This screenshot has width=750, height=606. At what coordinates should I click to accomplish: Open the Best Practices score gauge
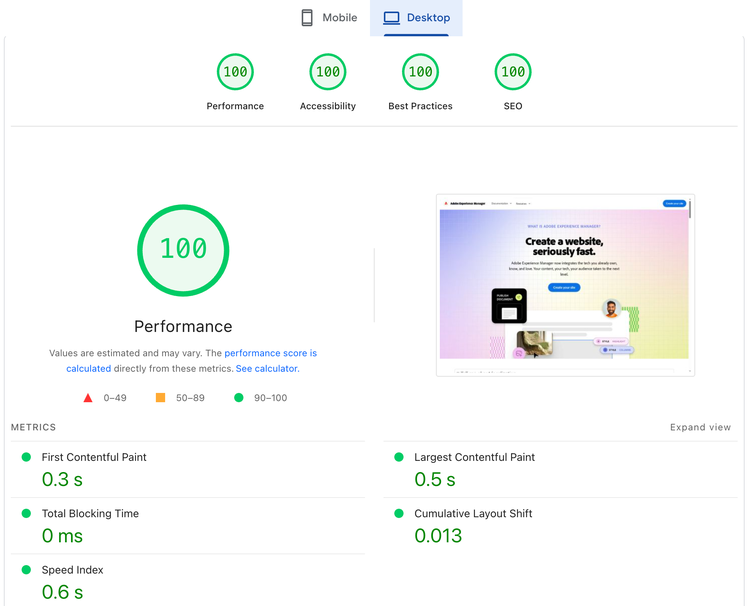[420, 72]
